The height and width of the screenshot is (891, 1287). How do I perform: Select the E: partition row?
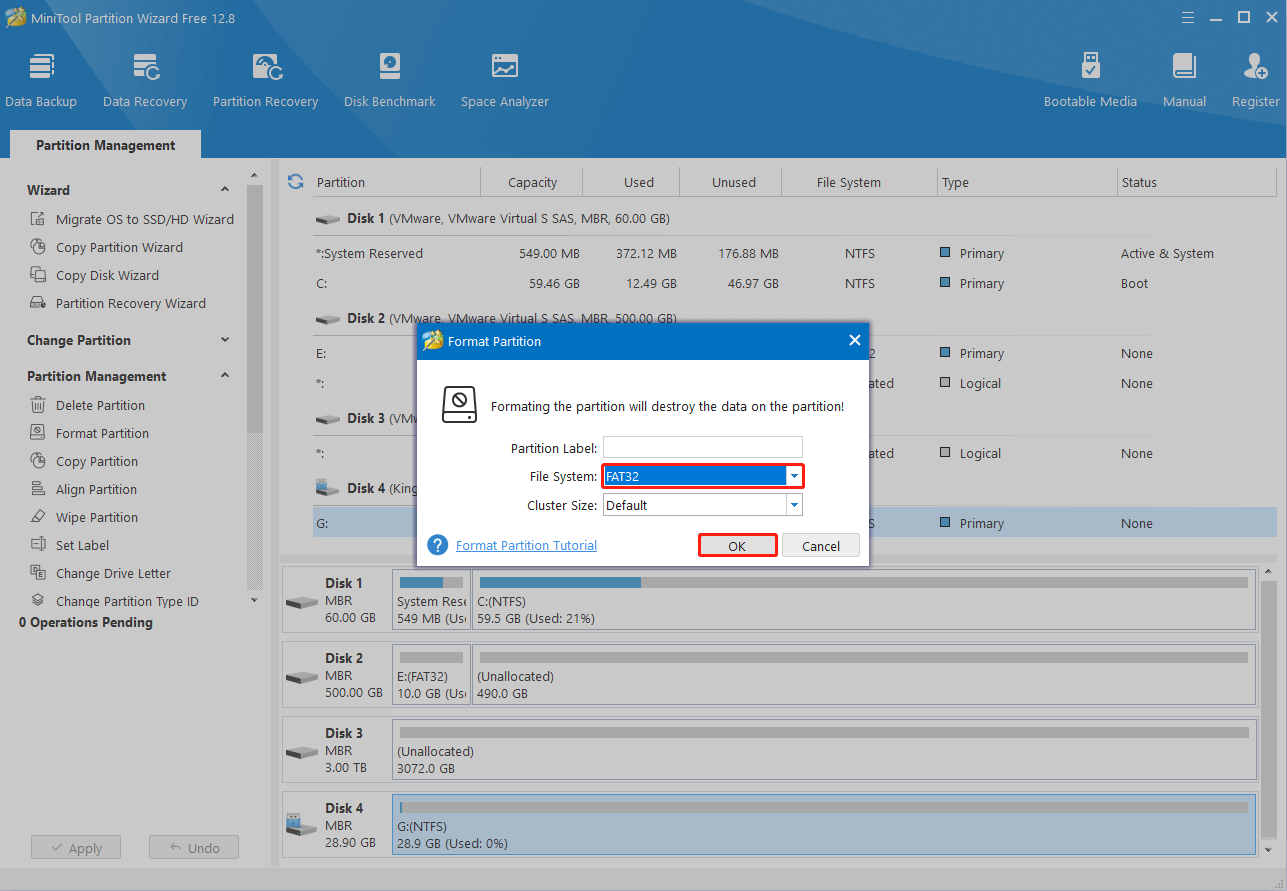794,353
